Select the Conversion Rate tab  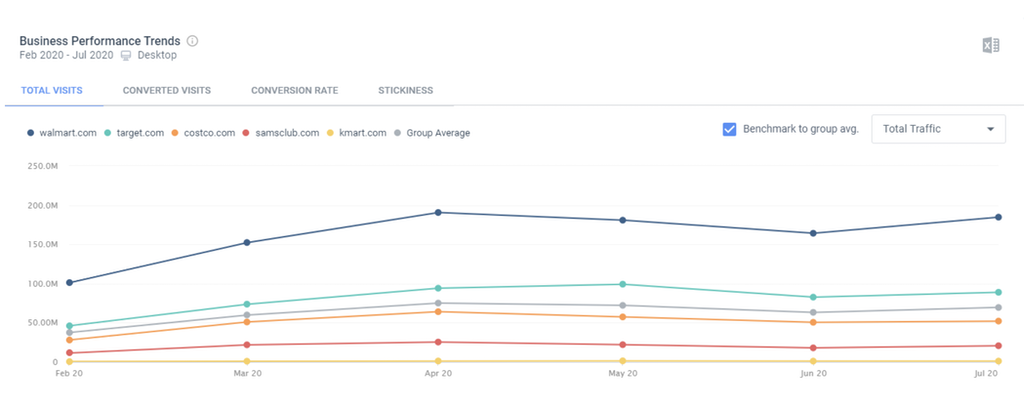pos(294,90)
